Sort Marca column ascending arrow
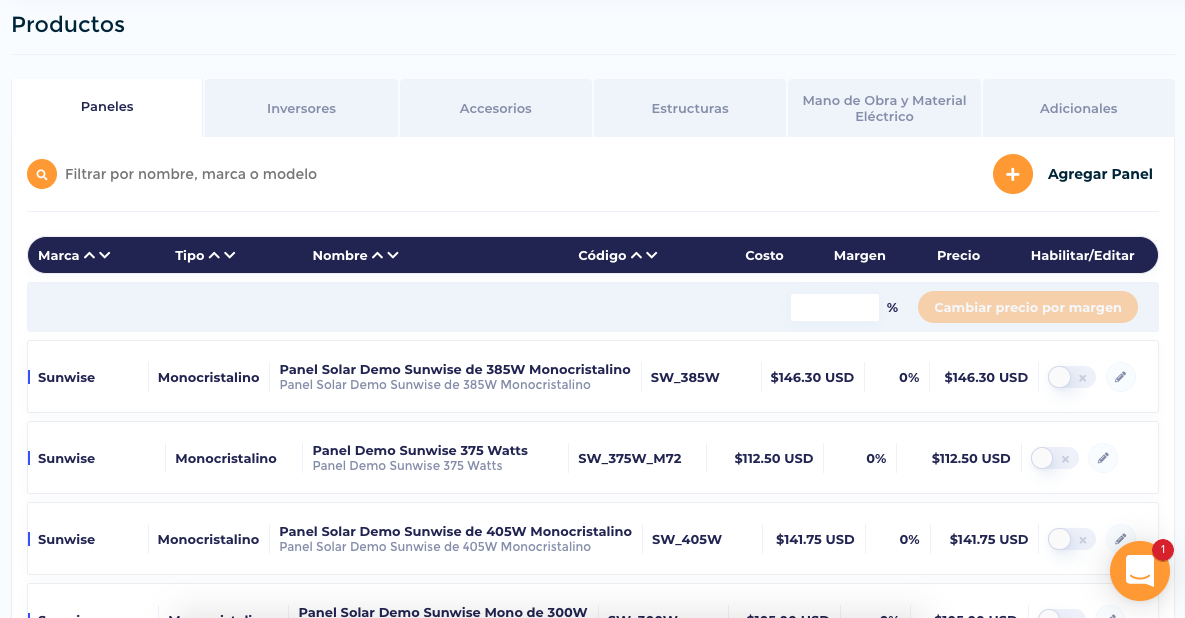Image resolution: width=1185 pixels, height=618 pixels. click(89, 255)
